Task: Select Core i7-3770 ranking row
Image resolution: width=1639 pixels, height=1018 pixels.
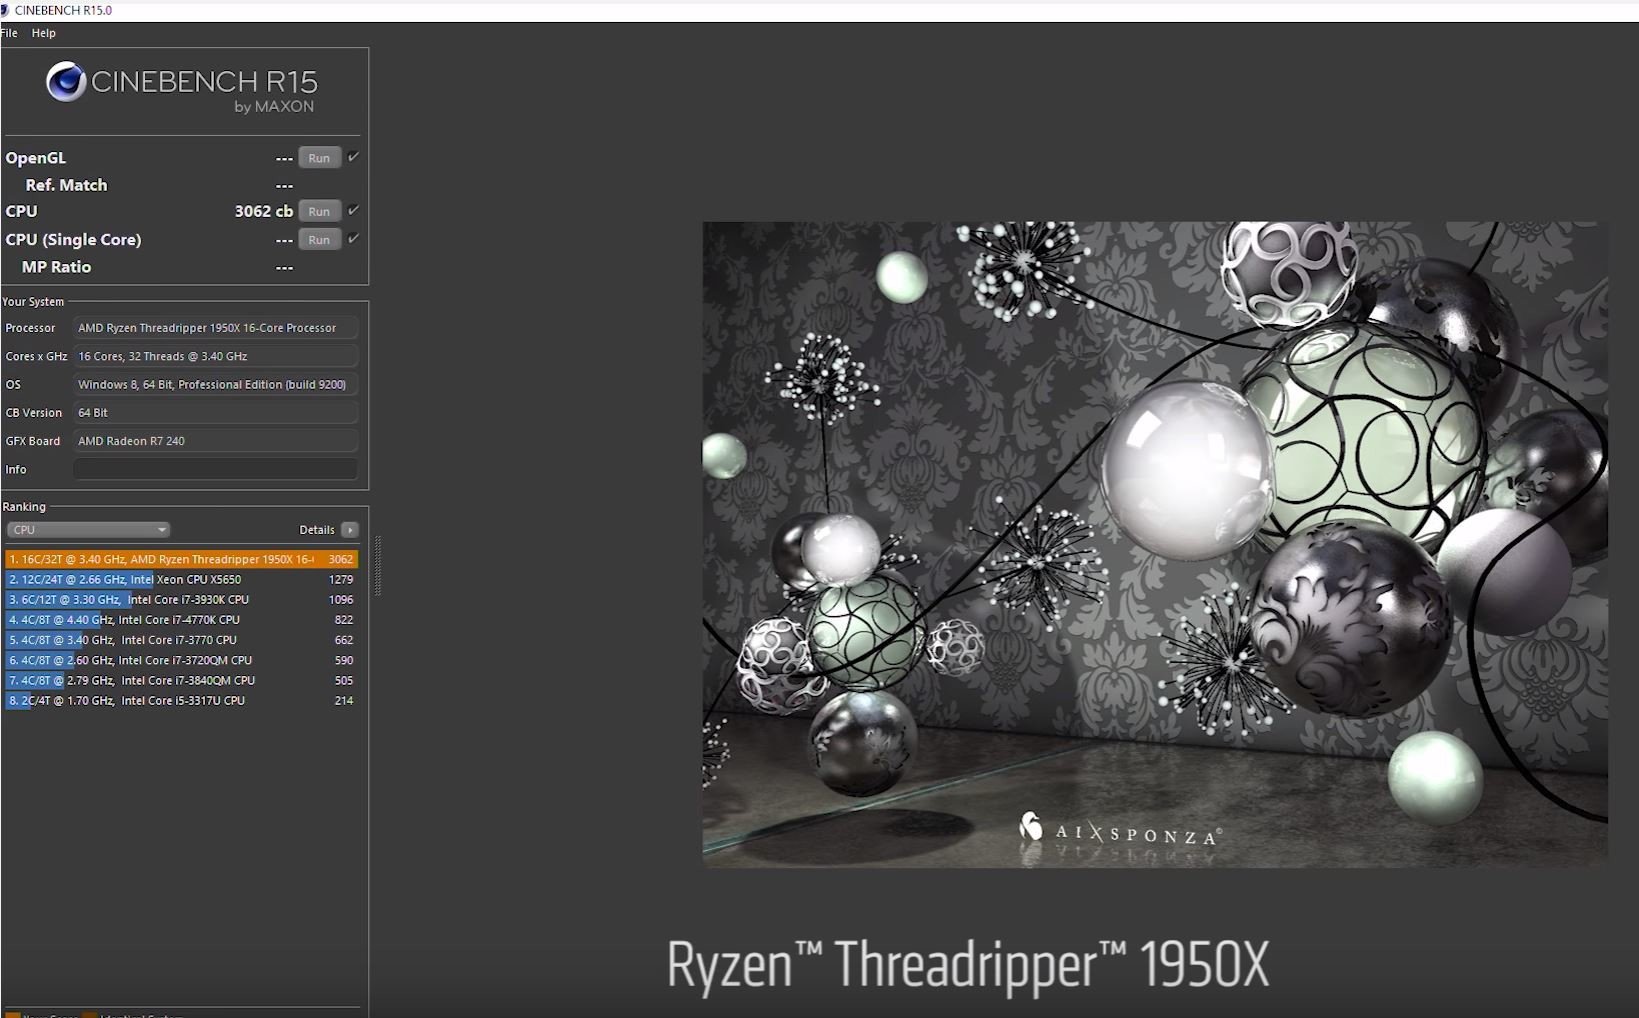Action: tap(181, 640)
